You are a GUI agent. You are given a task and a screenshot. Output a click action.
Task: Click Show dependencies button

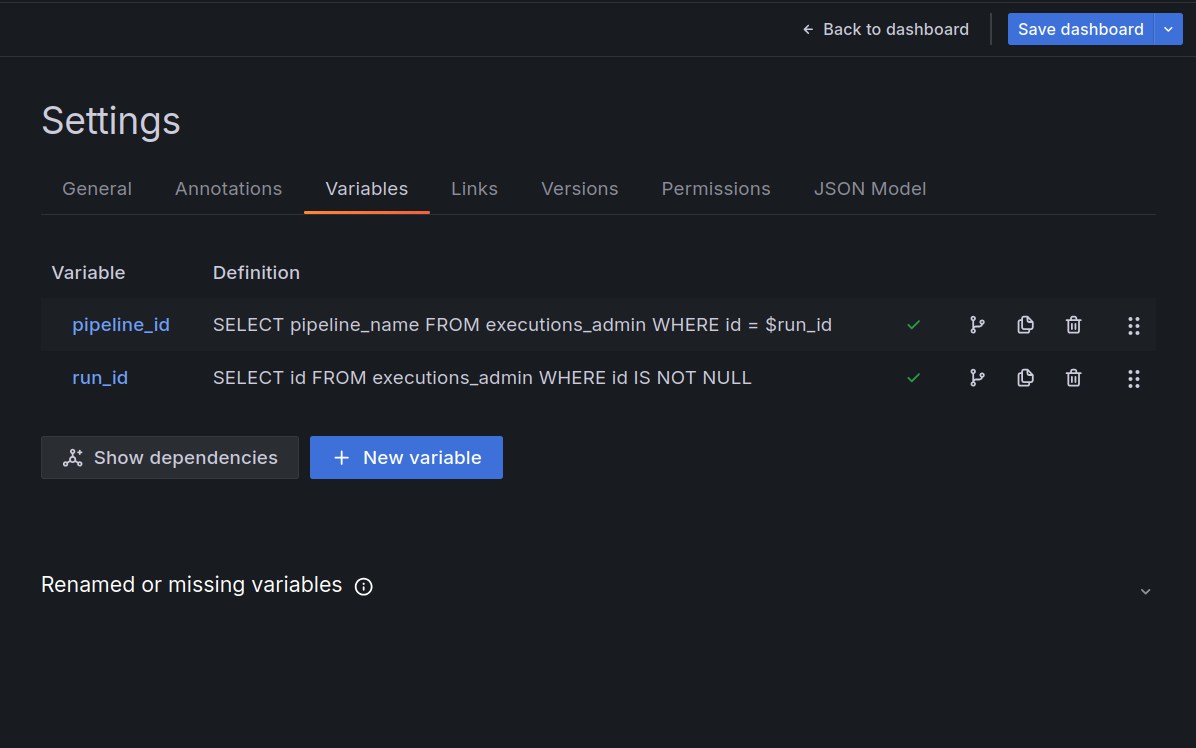click(170, 457)
